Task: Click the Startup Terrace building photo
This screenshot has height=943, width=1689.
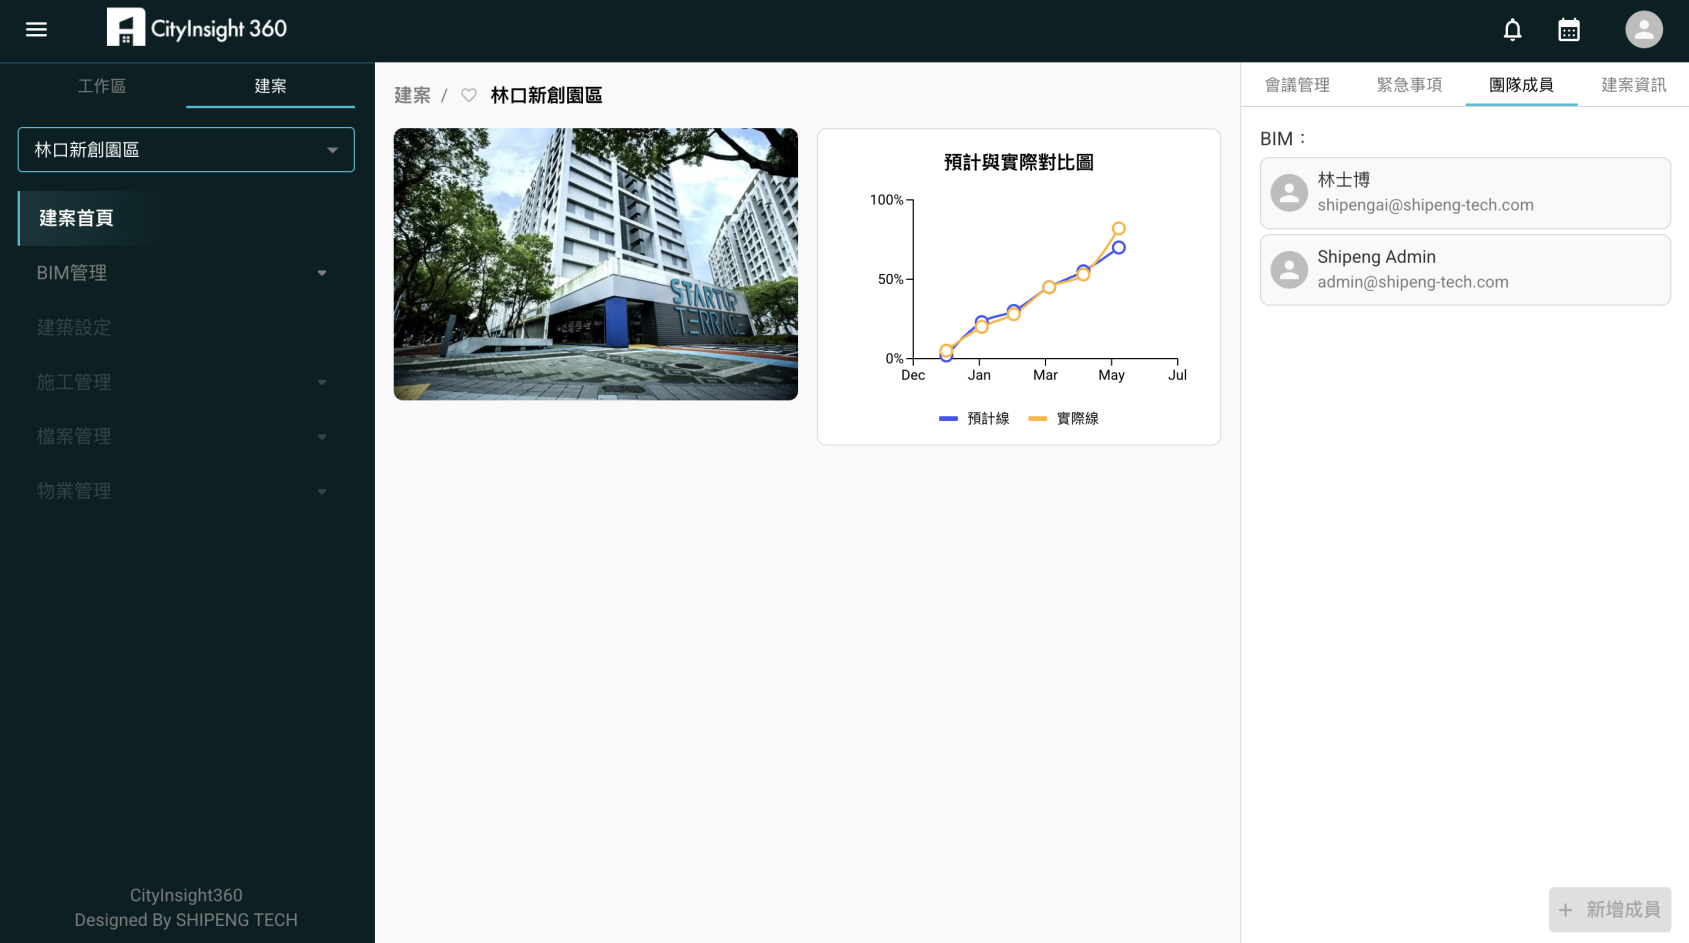Action: coord(596,264)
